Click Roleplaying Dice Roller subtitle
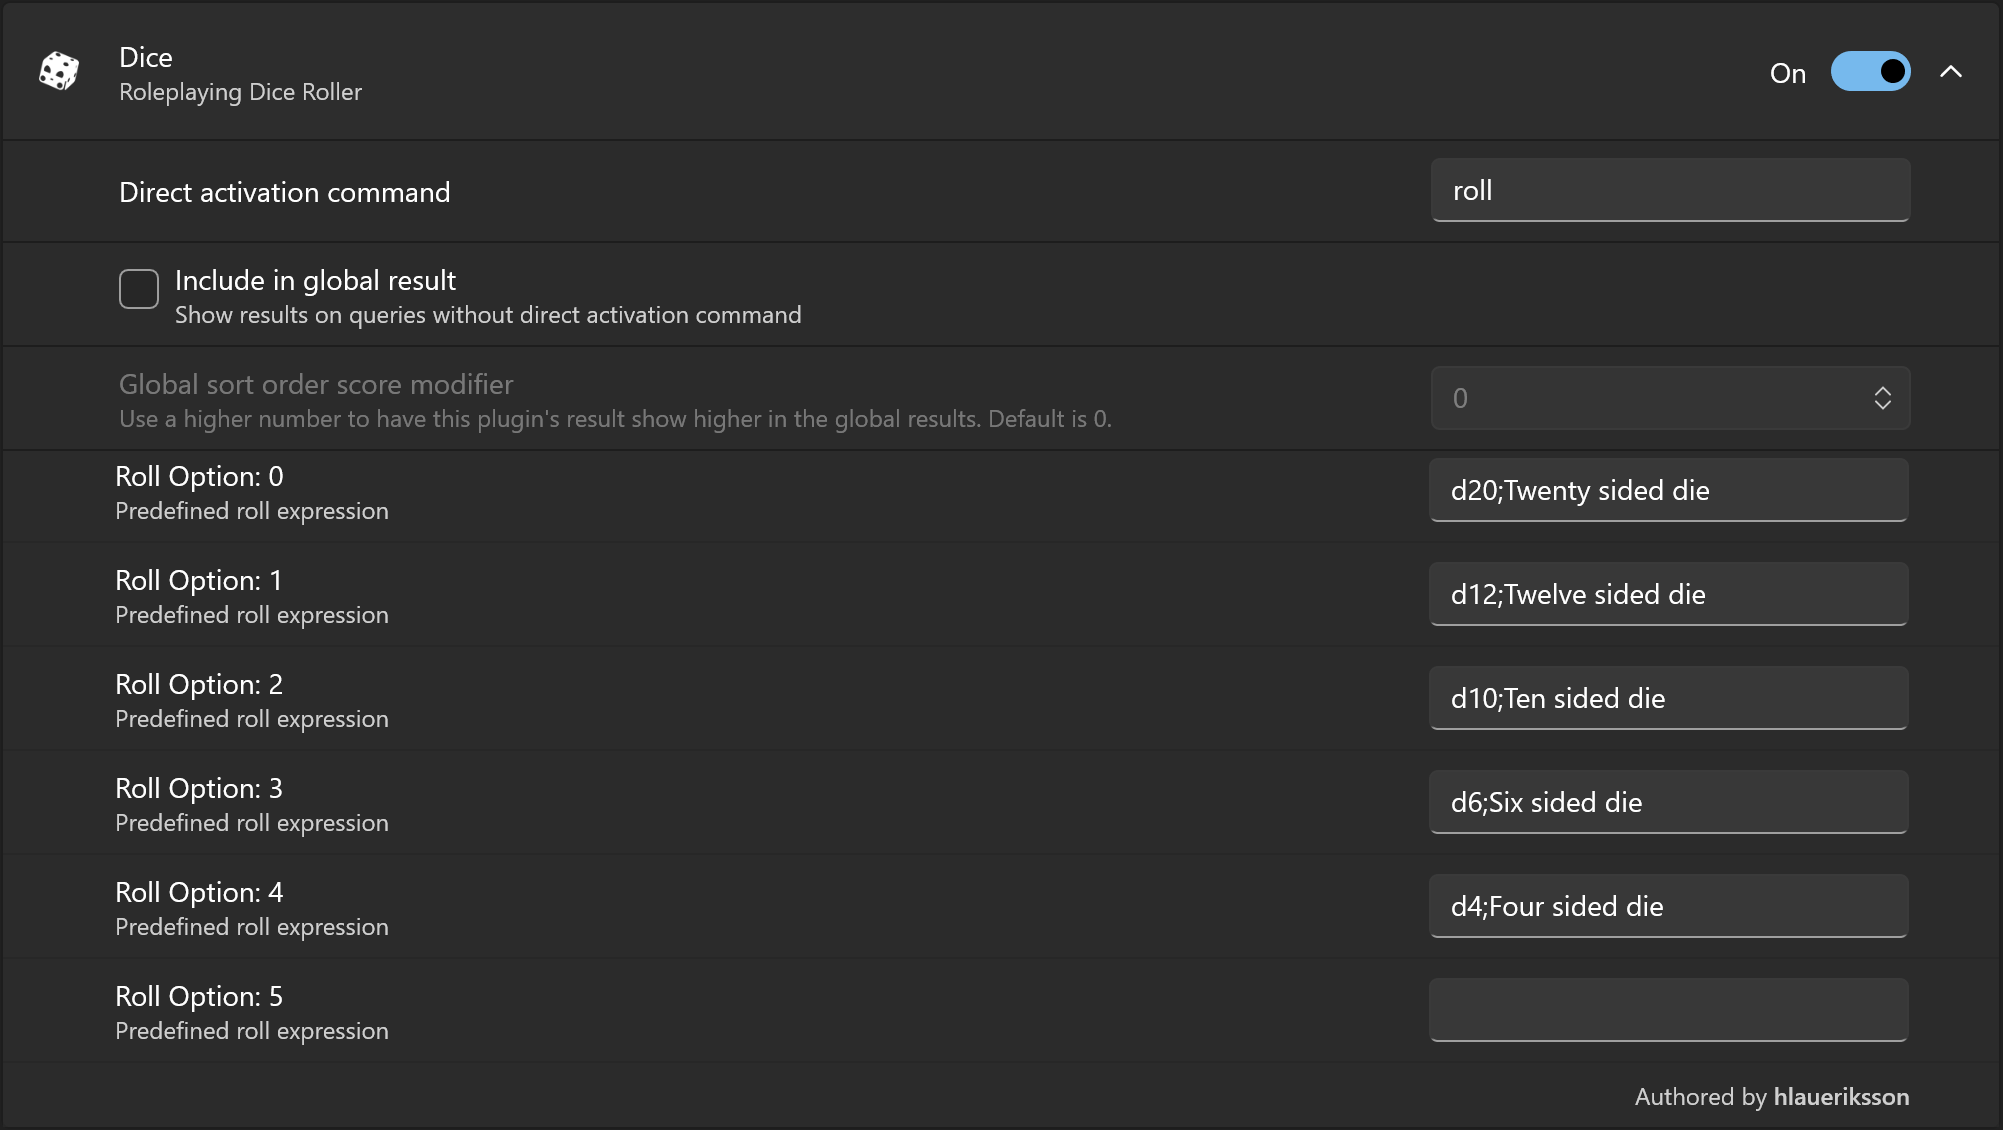 [240, 92]
